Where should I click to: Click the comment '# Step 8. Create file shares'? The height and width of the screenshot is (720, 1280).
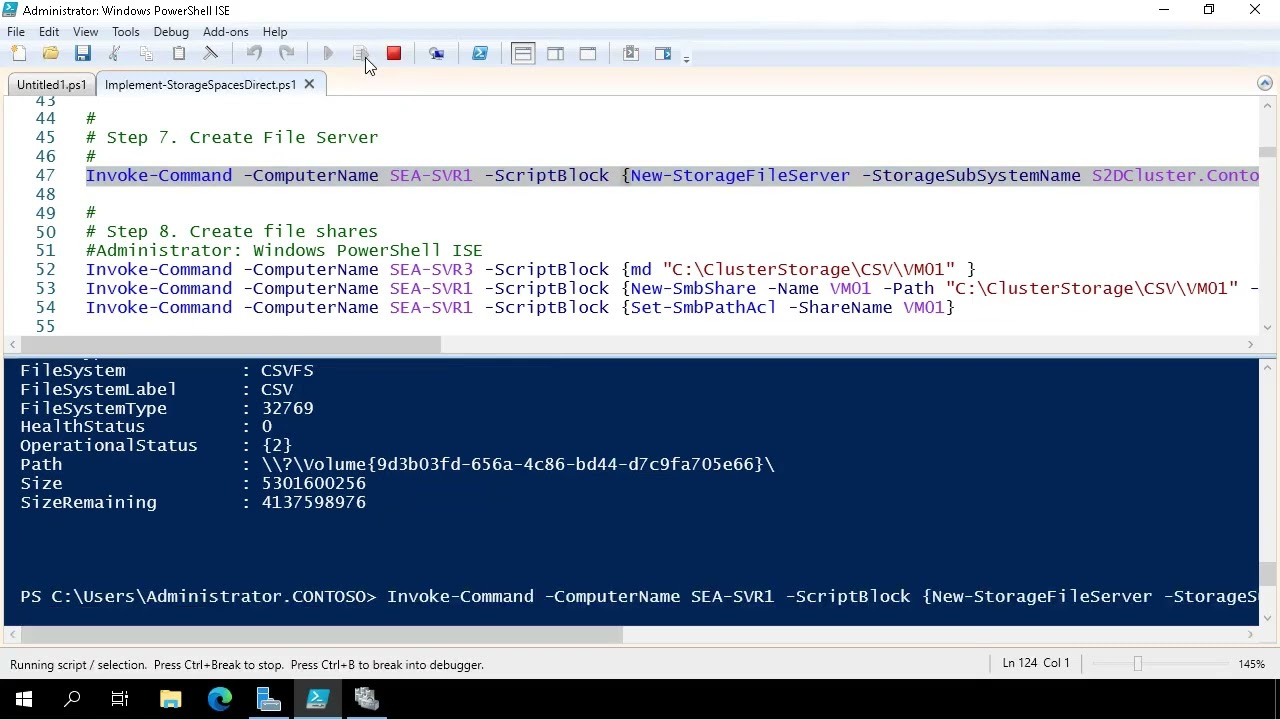click(x=232, y=232)
